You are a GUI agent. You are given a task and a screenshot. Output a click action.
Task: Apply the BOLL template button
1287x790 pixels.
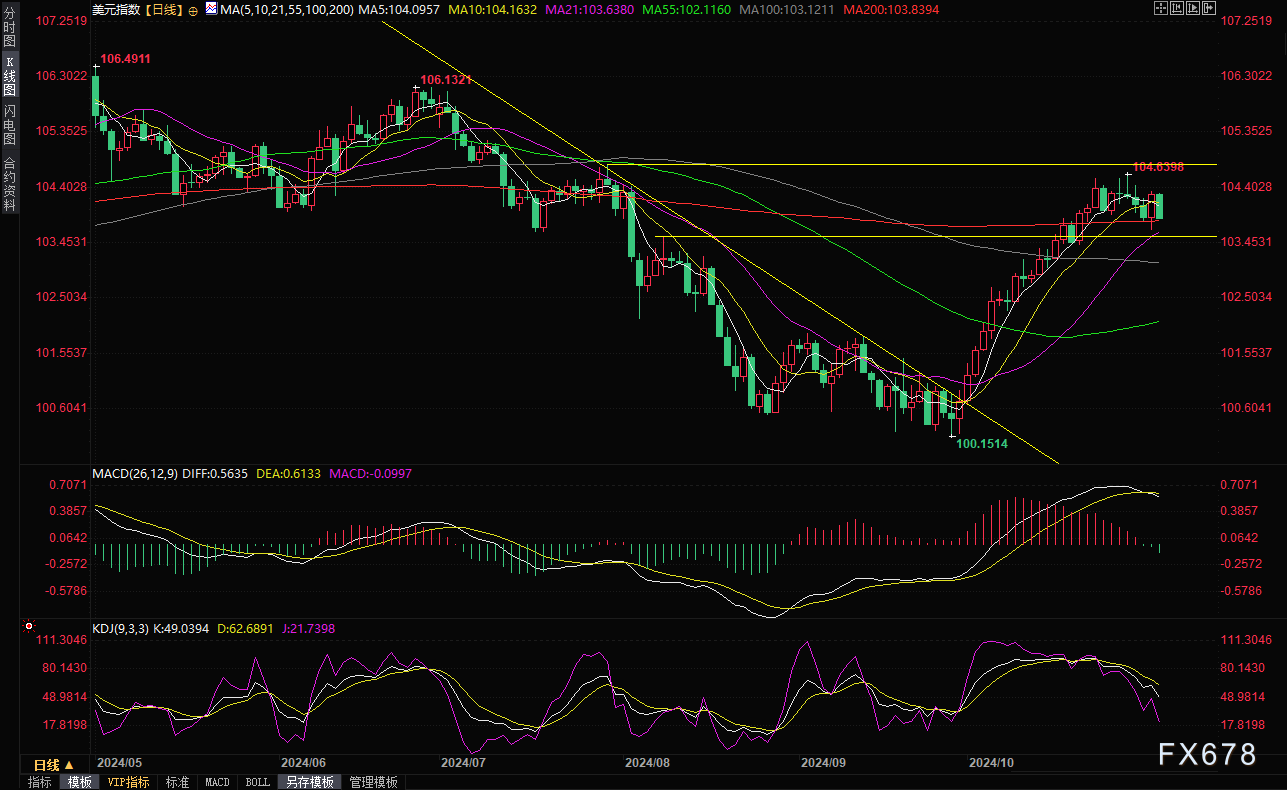pyautogui.click(x=257, y=782)
